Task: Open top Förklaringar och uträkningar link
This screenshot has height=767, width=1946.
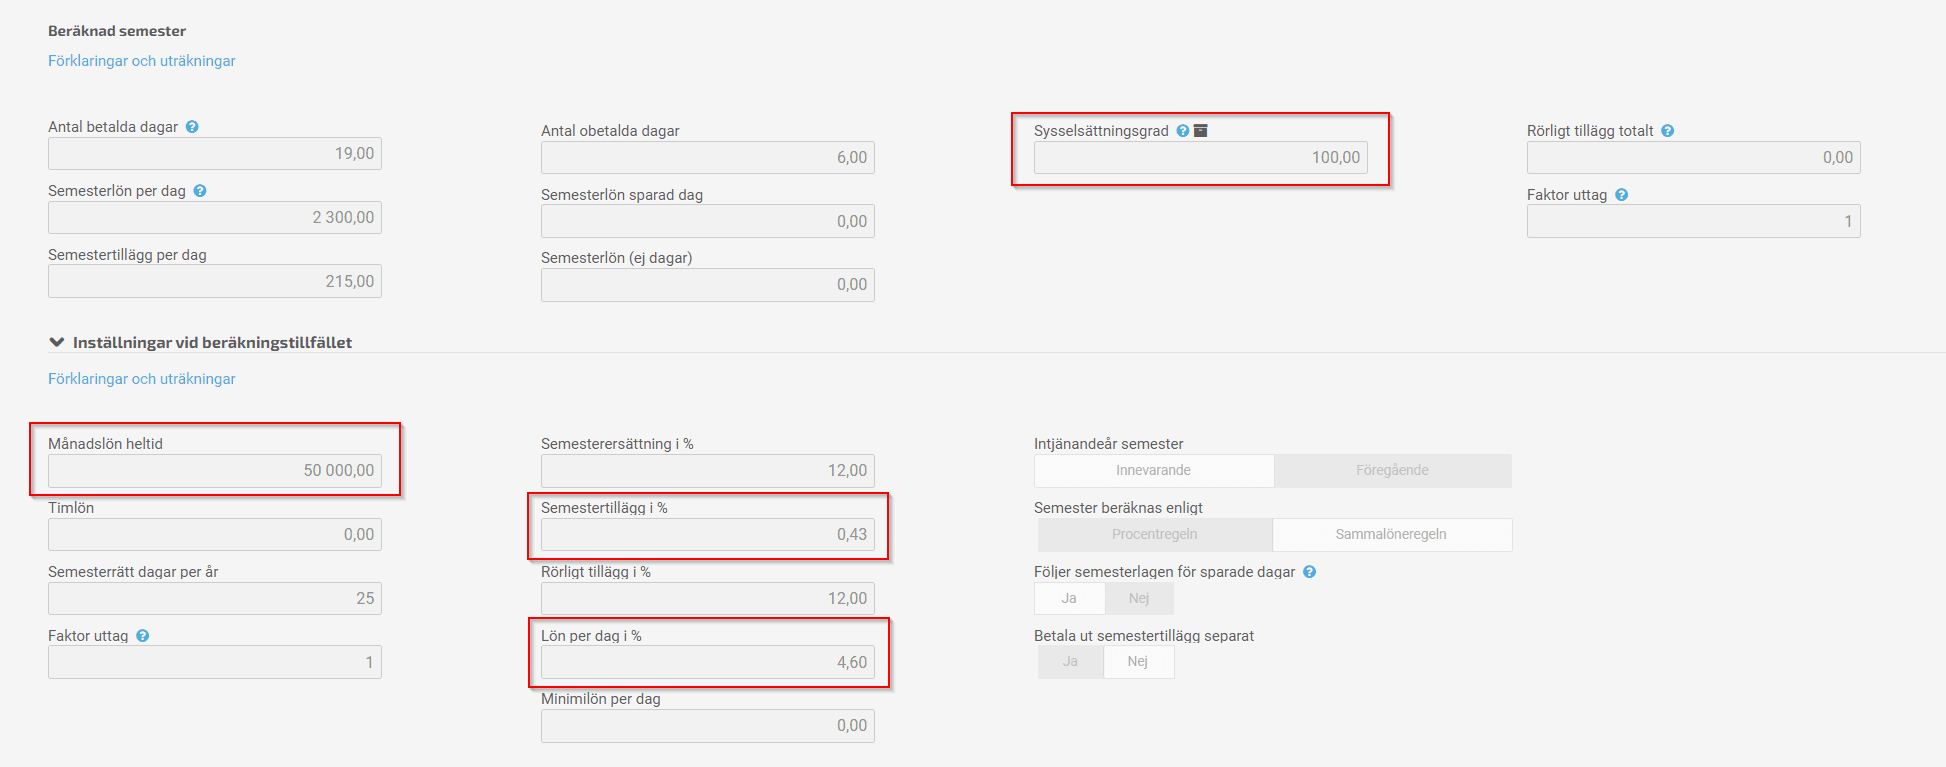Action: 142,61
